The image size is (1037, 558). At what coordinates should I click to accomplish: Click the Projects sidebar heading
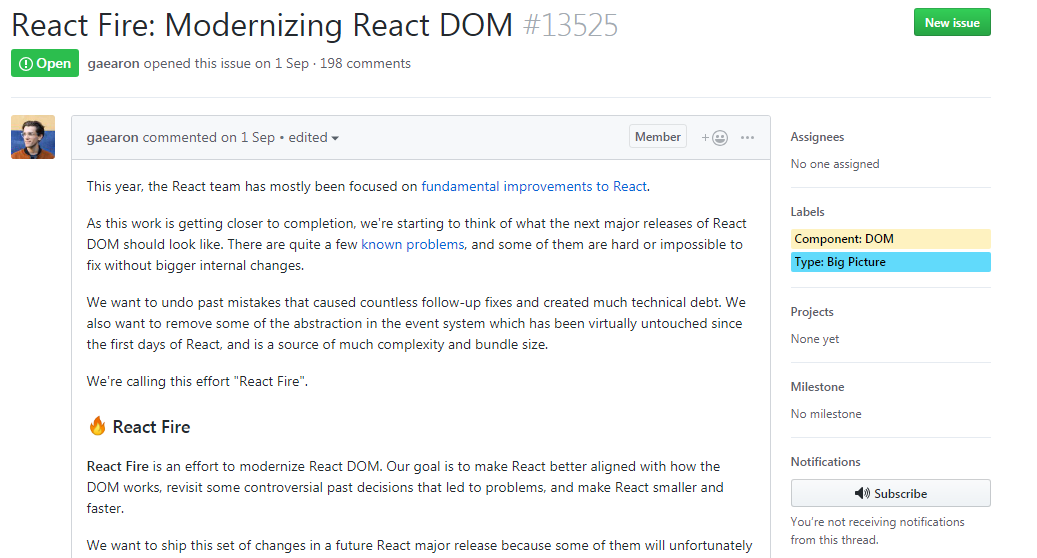pos(811,312)
